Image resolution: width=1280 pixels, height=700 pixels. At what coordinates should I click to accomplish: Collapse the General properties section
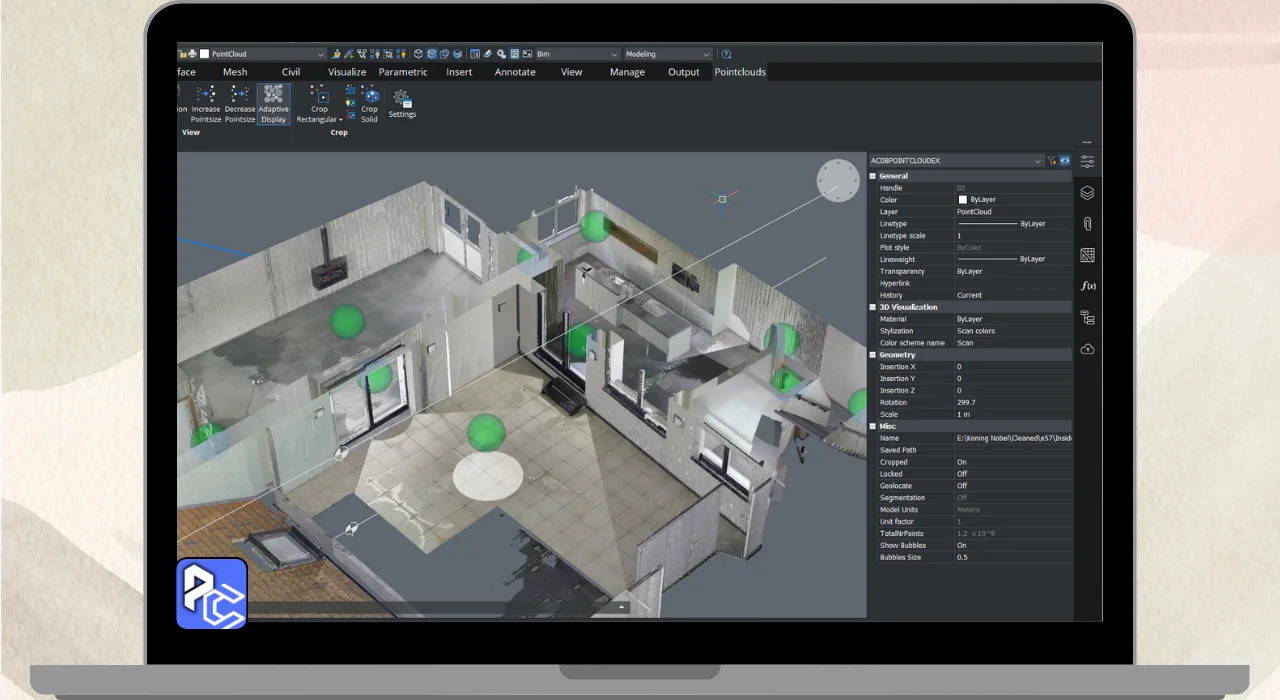pos(873,176)
